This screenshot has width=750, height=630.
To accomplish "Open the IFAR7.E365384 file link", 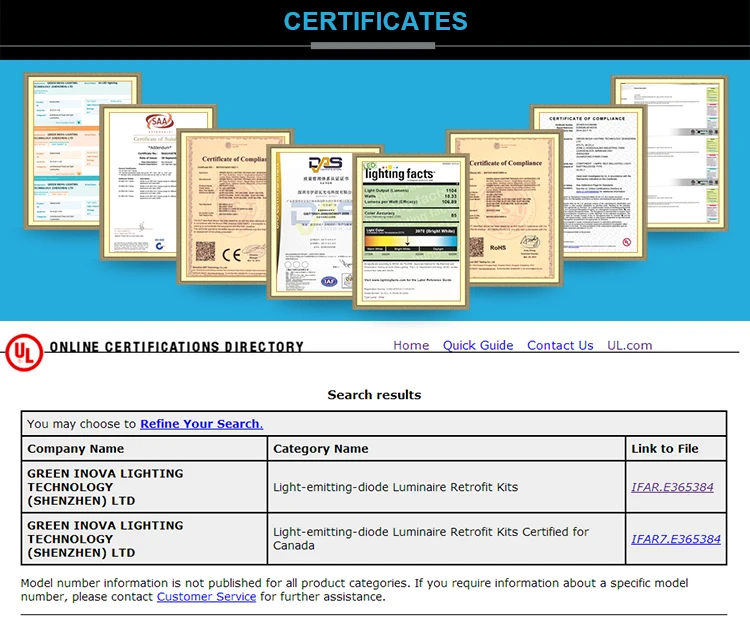I will click(x=675, y=539).
